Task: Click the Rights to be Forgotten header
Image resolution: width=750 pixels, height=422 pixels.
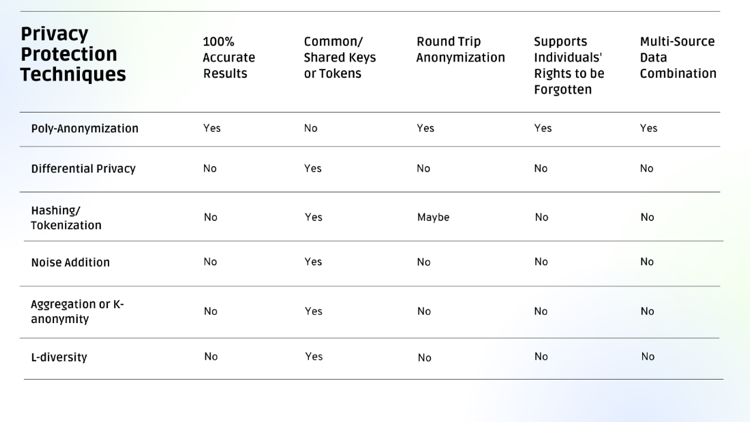Action: tap(569, 66)
